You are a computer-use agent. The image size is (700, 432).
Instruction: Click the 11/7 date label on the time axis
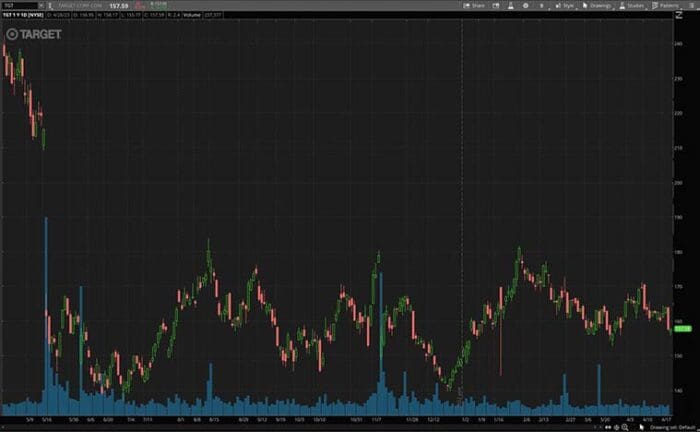click(x=376, y=420)
